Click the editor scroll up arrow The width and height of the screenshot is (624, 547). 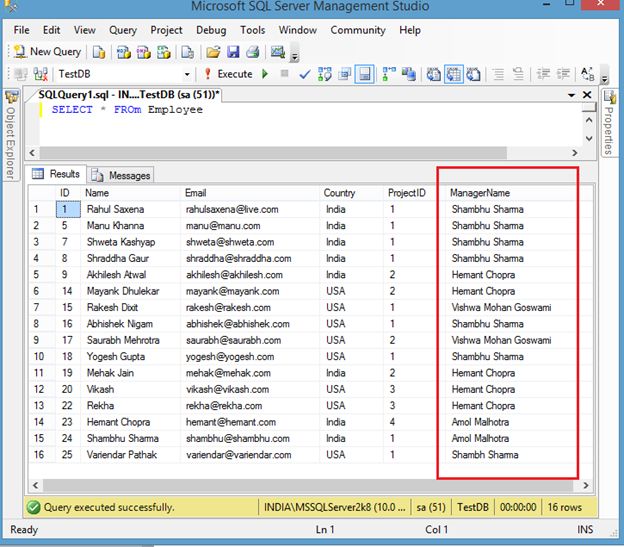pyautogui.click(x=589, y=120)
